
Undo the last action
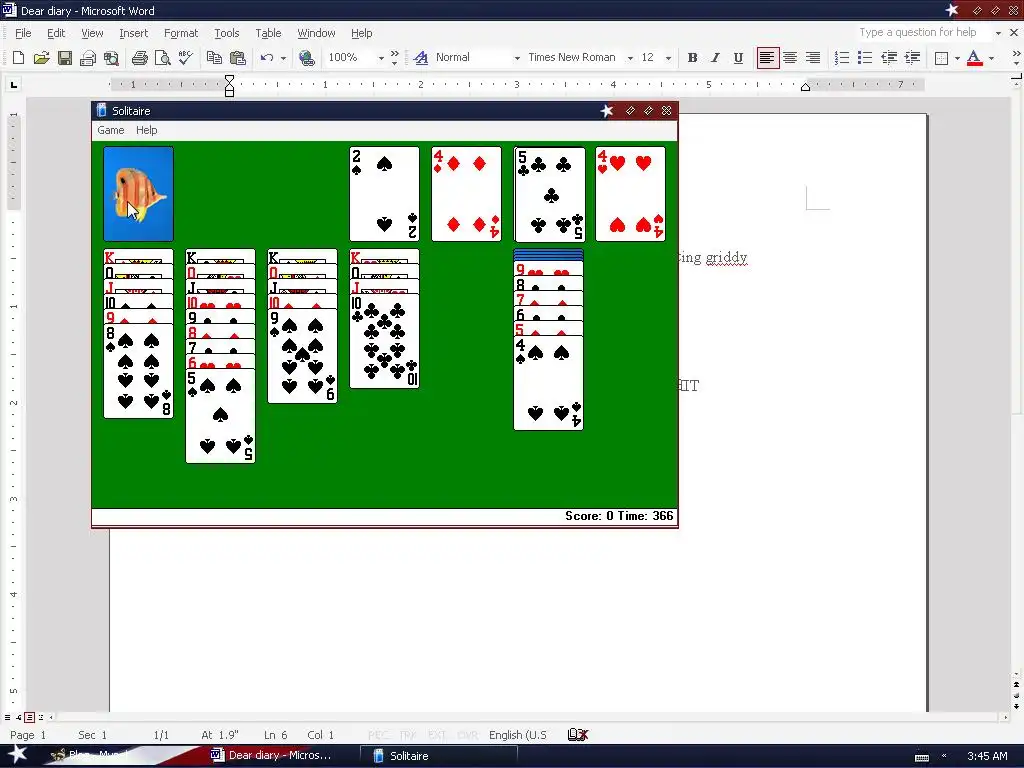coord(266,57)
